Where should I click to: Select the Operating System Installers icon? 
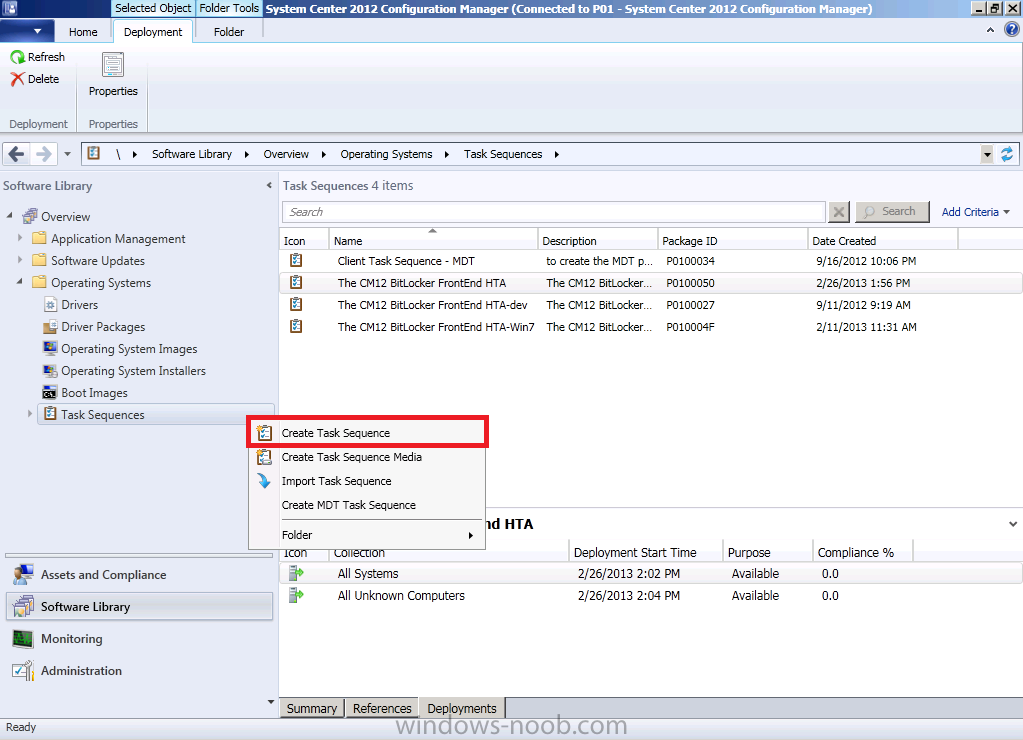pos(50,371)
